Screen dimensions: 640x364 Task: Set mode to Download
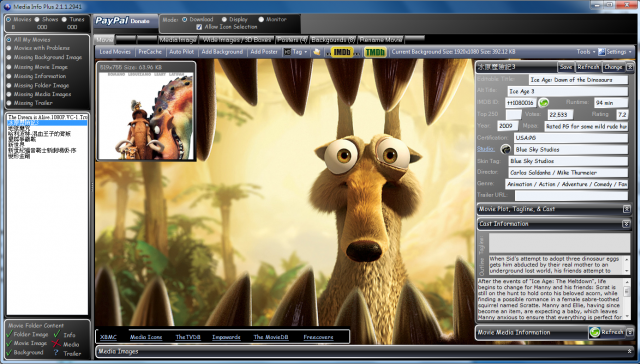pos(184,19)
